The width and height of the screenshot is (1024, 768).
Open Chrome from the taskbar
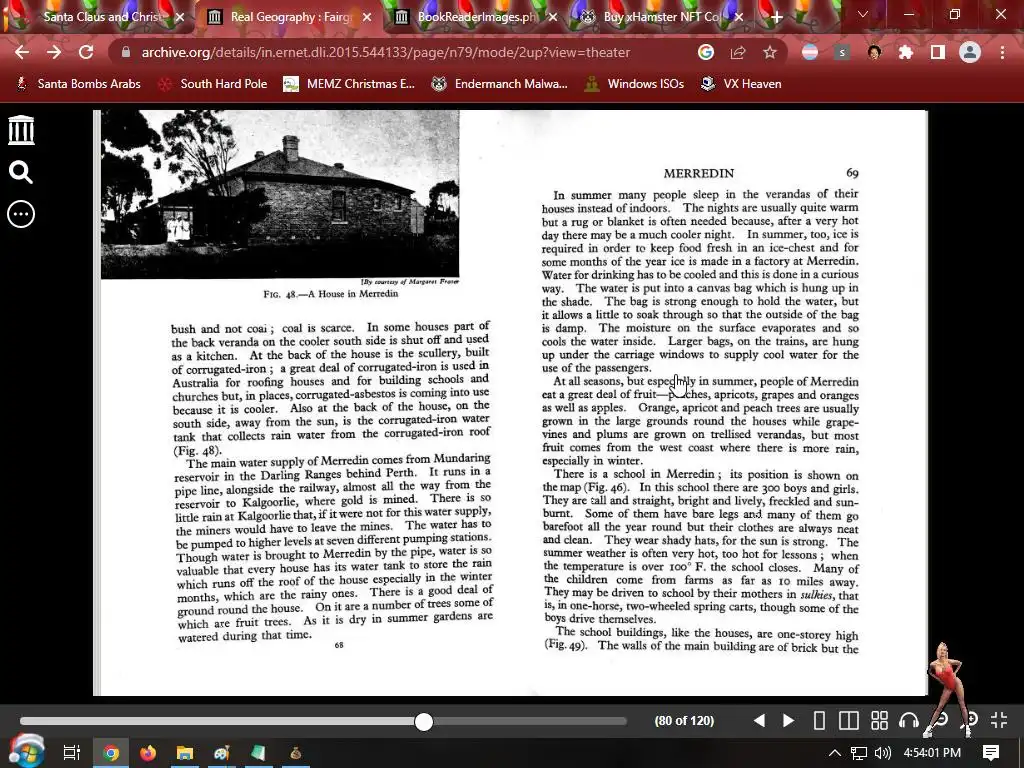111,753
